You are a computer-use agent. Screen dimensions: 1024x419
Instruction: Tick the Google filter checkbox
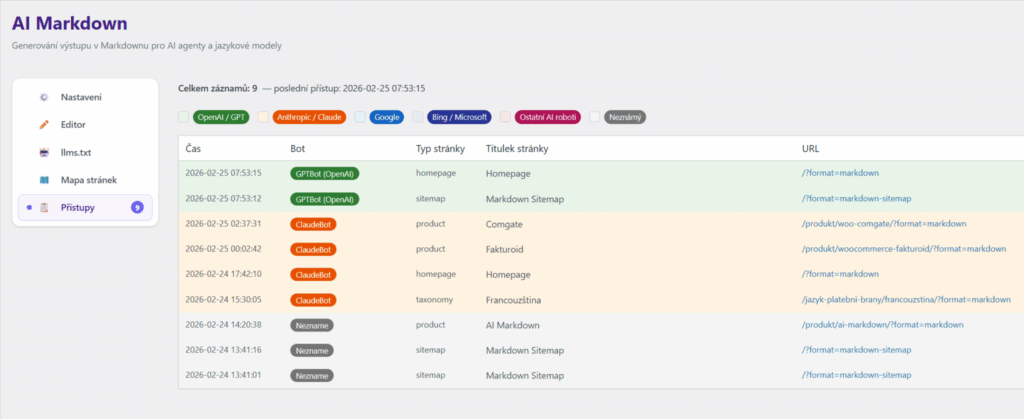click(360, 117)
